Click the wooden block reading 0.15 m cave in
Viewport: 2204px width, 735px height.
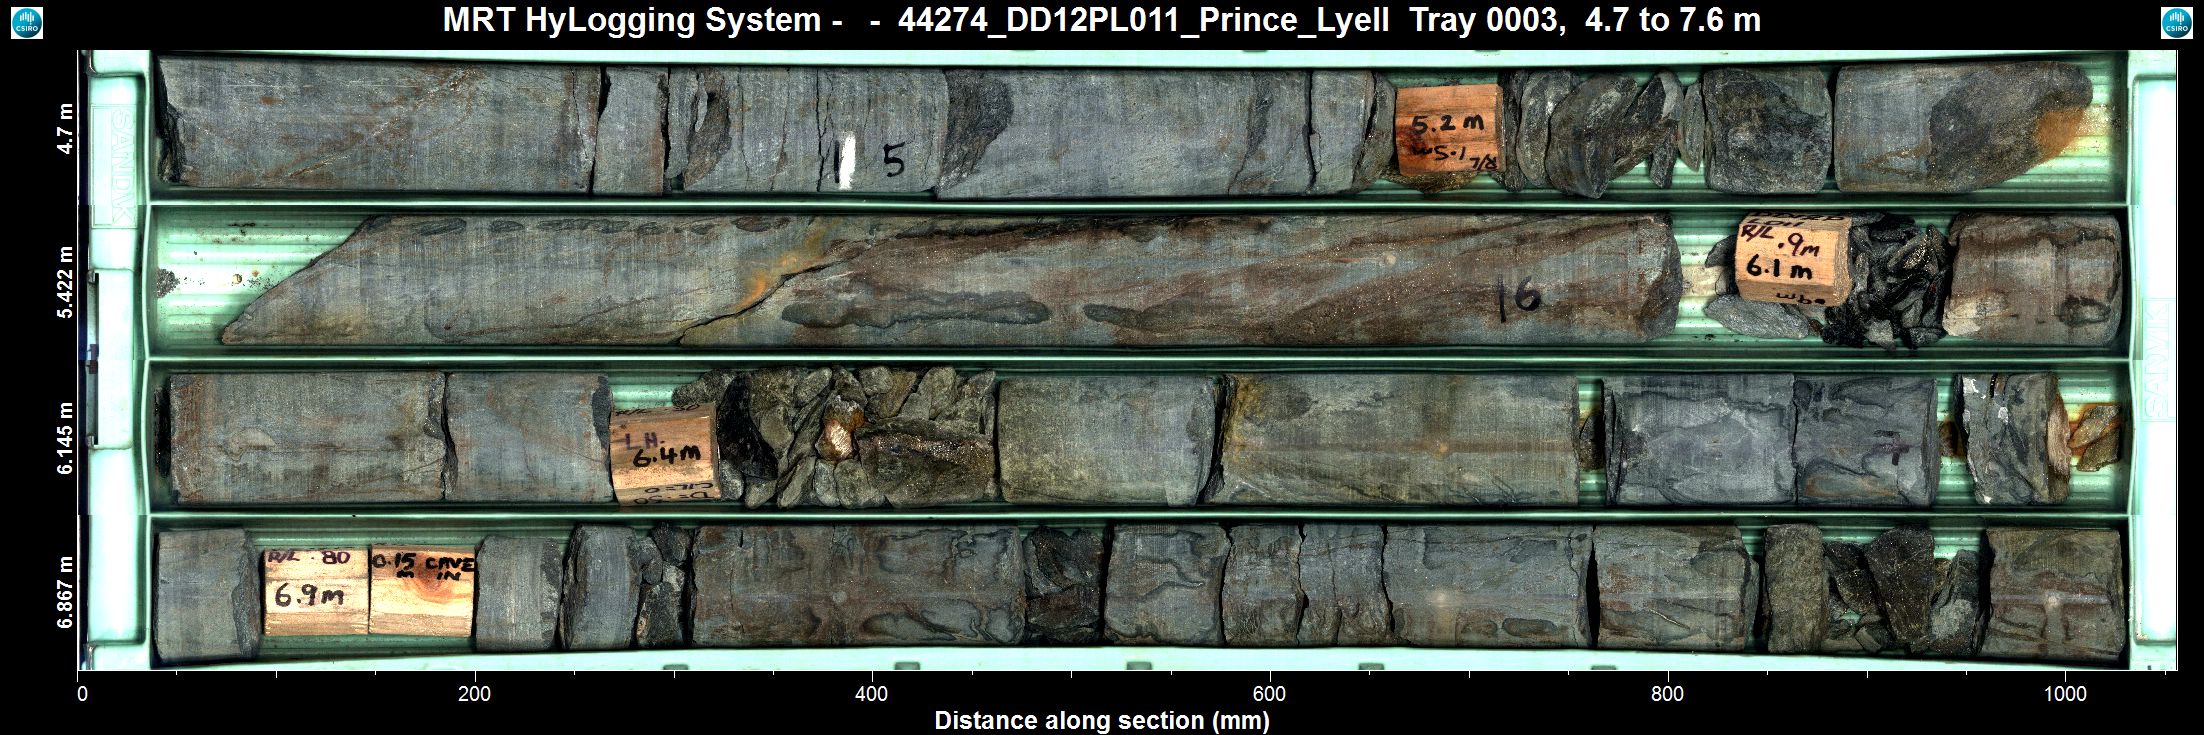tap(421, 590)
